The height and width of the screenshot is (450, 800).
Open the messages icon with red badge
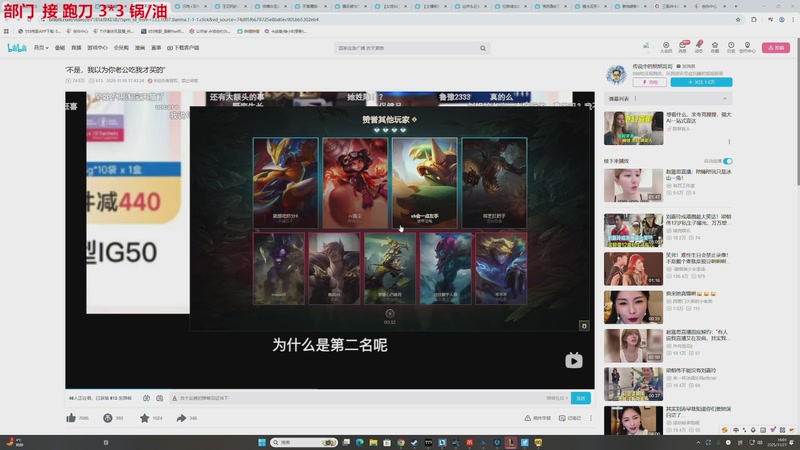click(683, 47)
